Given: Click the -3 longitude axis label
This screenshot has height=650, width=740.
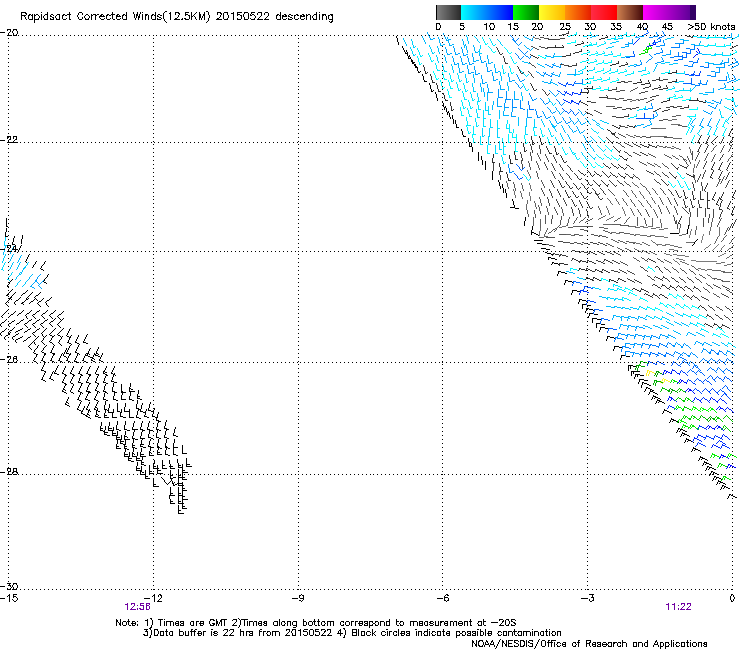Looking at the screenshot, I should click(587, 598).
